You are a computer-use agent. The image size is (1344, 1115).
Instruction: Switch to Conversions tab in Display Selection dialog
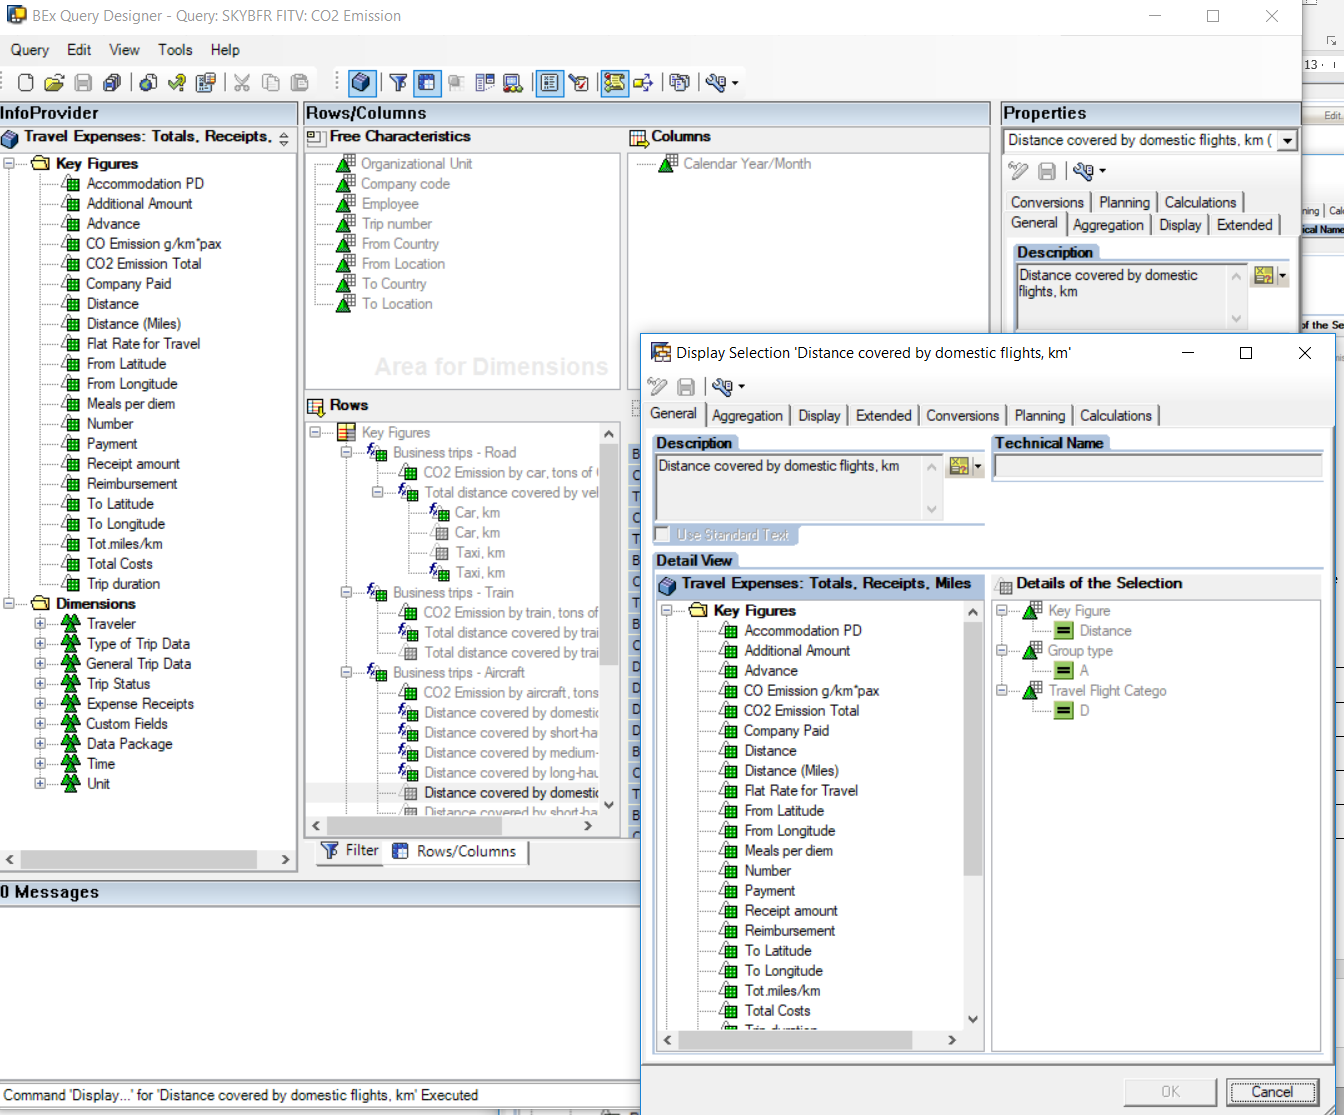pos(962,416)
